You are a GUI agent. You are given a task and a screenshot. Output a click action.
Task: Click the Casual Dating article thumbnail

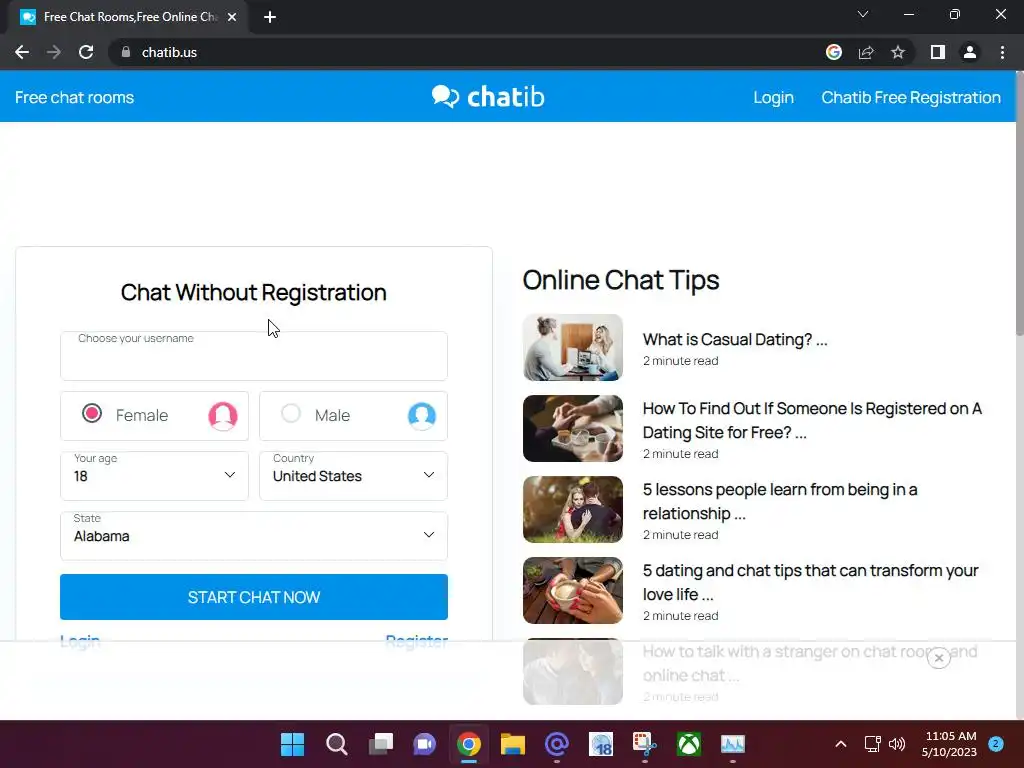pyautogui.click(x=573, y=347)
